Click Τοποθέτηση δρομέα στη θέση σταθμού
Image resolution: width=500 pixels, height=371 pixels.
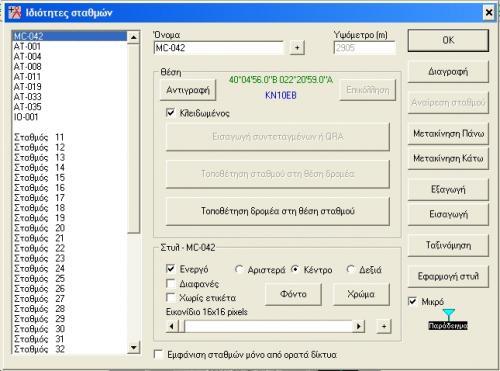(278, 211)
